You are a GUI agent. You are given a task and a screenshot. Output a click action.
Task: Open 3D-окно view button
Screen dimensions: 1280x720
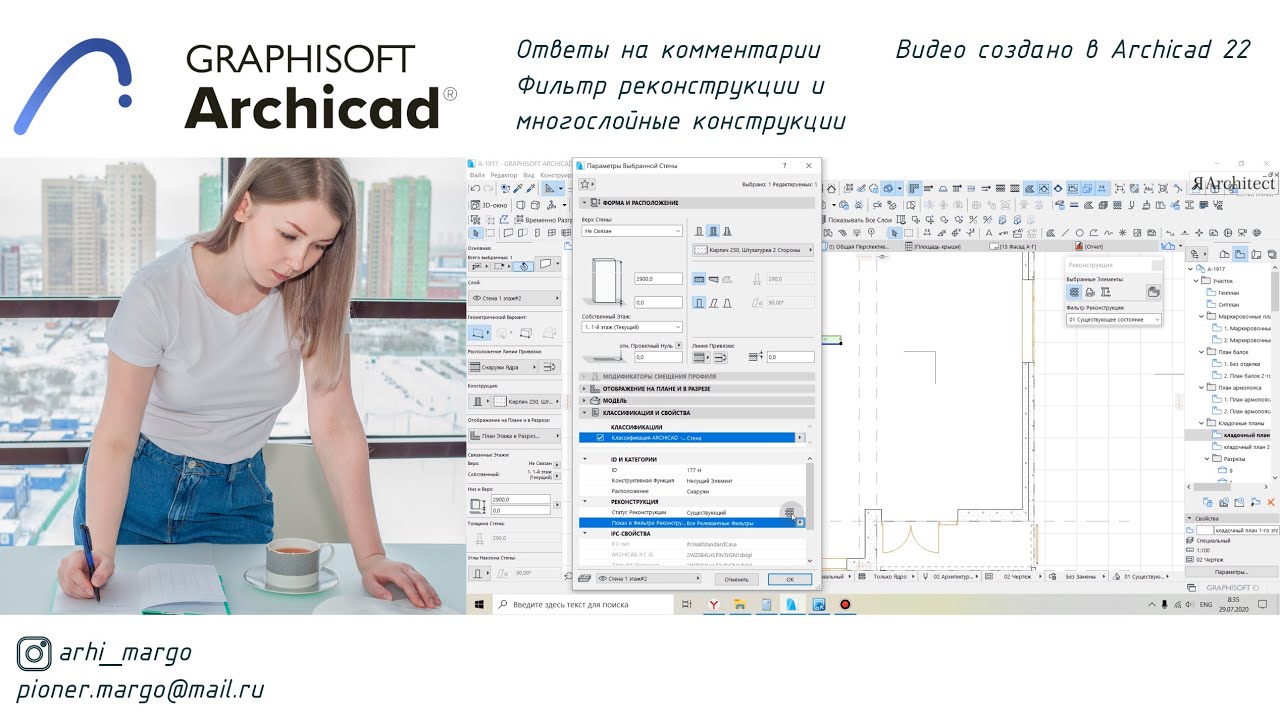489,205
